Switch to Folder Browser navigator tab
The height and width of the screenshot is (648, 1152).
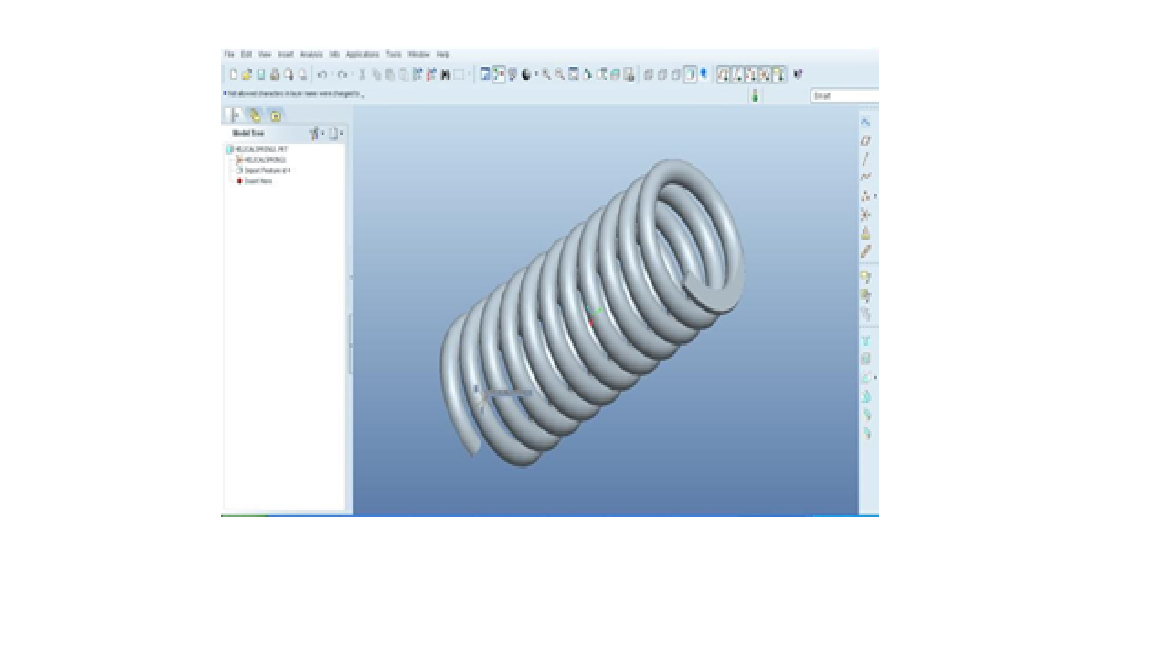click(254, 115)
